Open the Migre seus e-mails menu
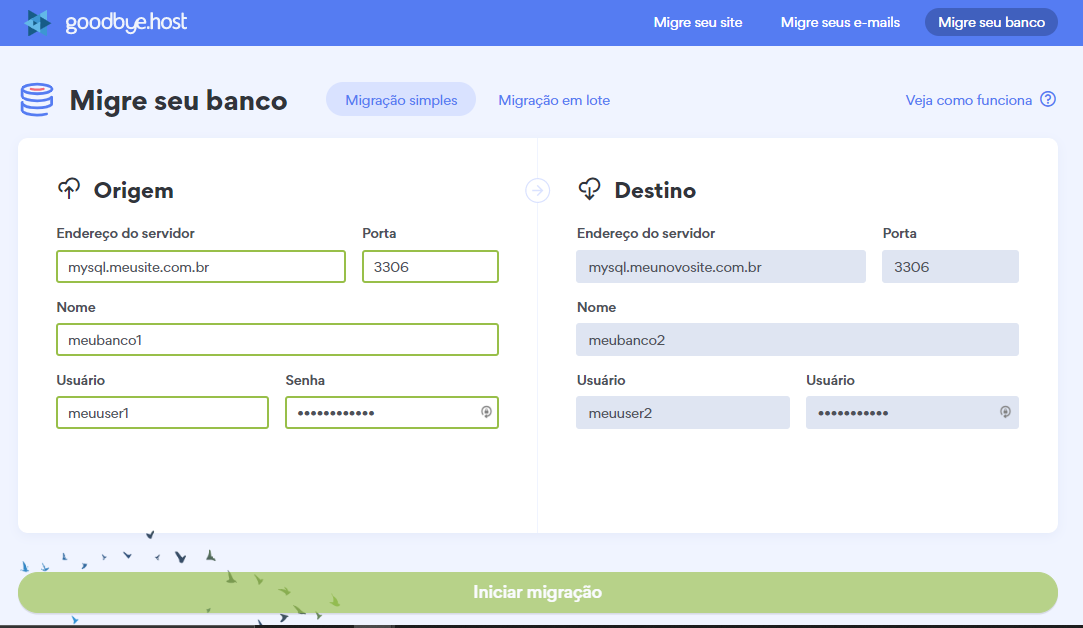Image resolution: width=1083 pixels, height=628 pixels. [x=840, y=22]
